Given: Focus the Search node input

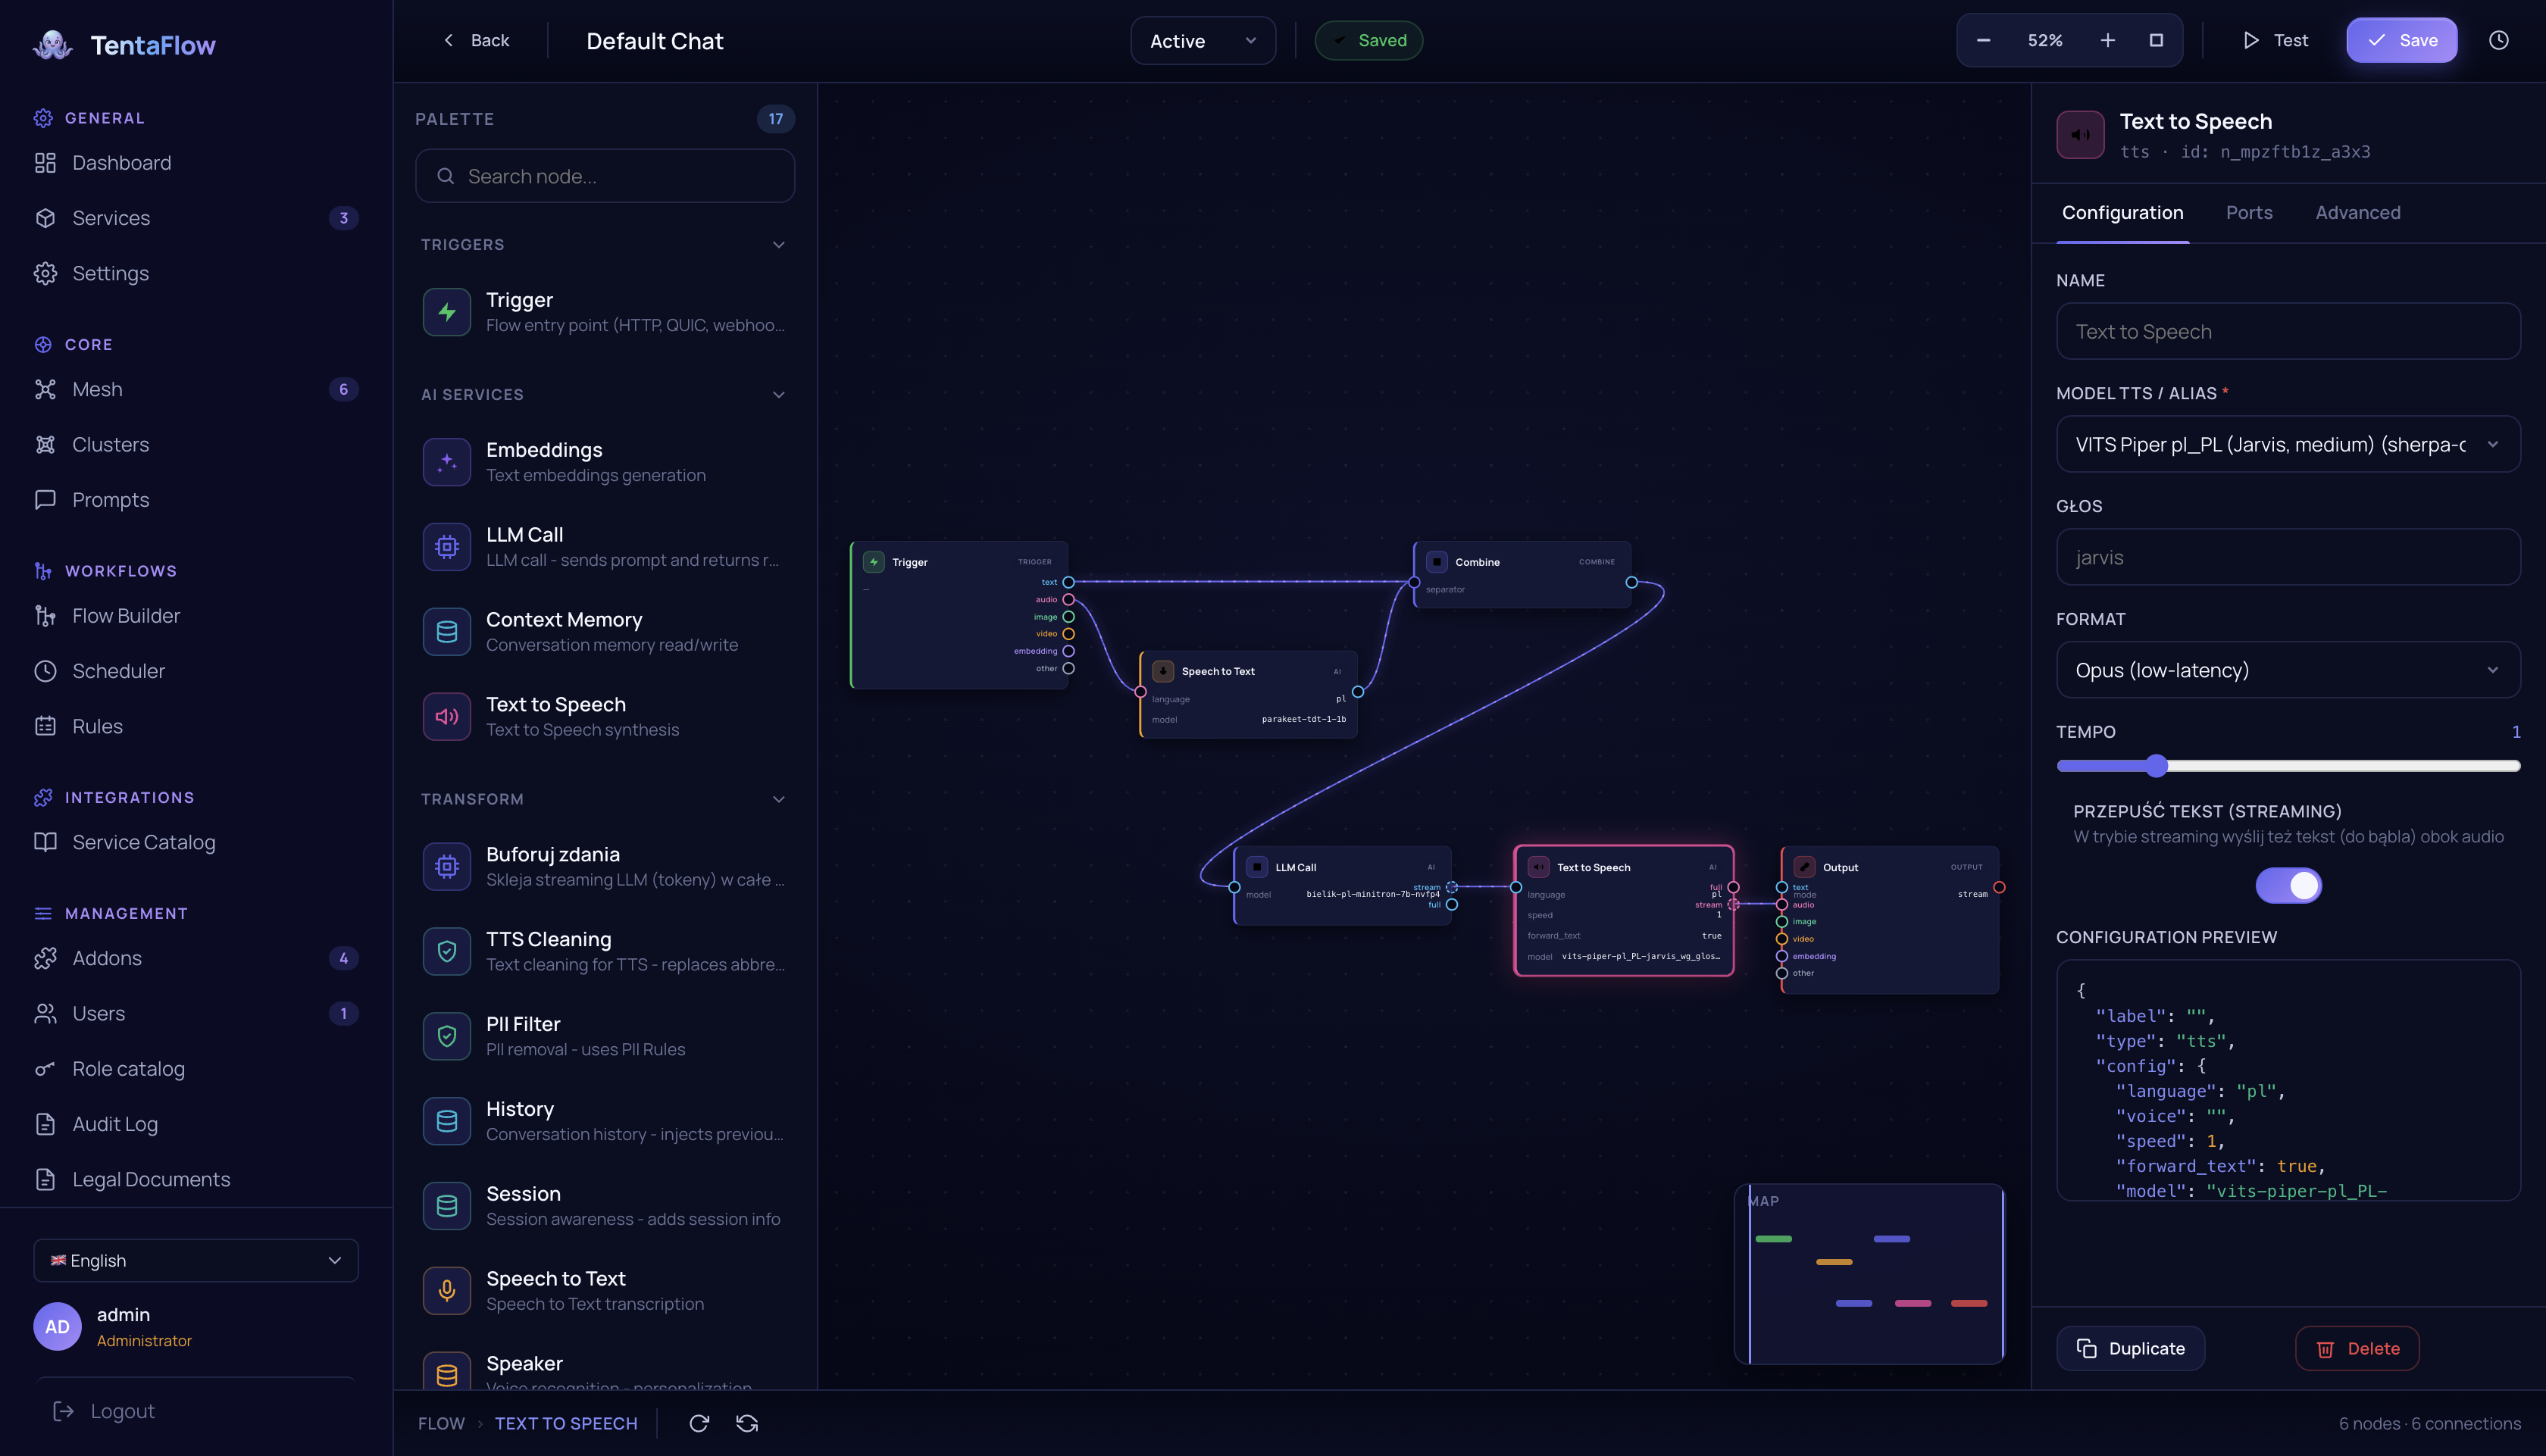Looking at the screenshot, I should tap(605, 176).
